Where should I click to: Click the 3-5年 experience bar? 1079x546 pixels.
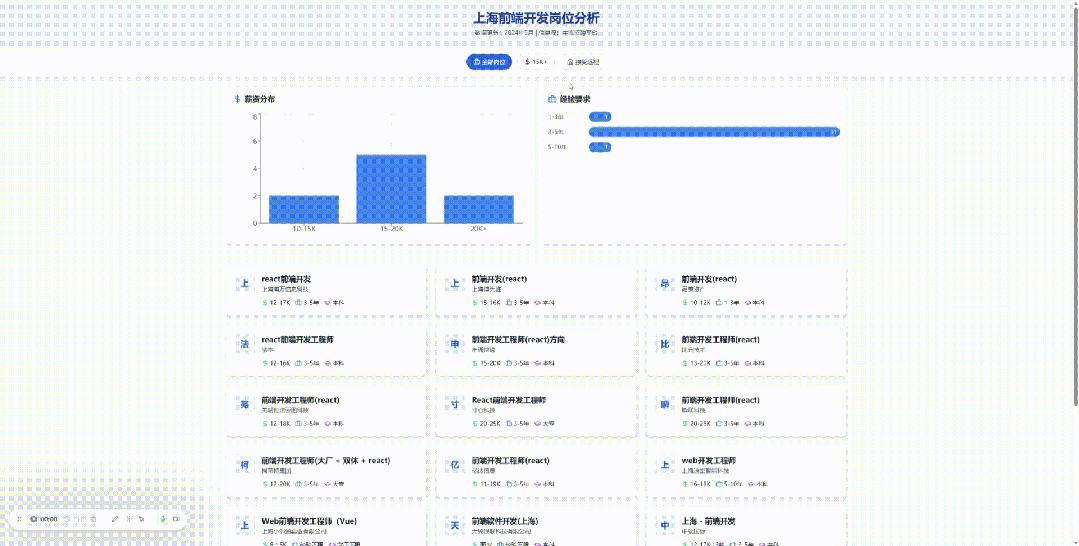pyautogui.click(x=714, y=132)
